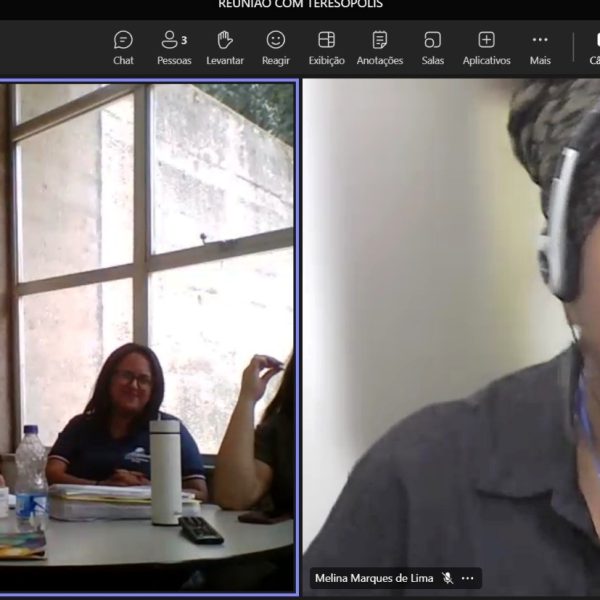Screen dimensions: 600x600
Task: Open the Chat panel
Action: (123, 47)
